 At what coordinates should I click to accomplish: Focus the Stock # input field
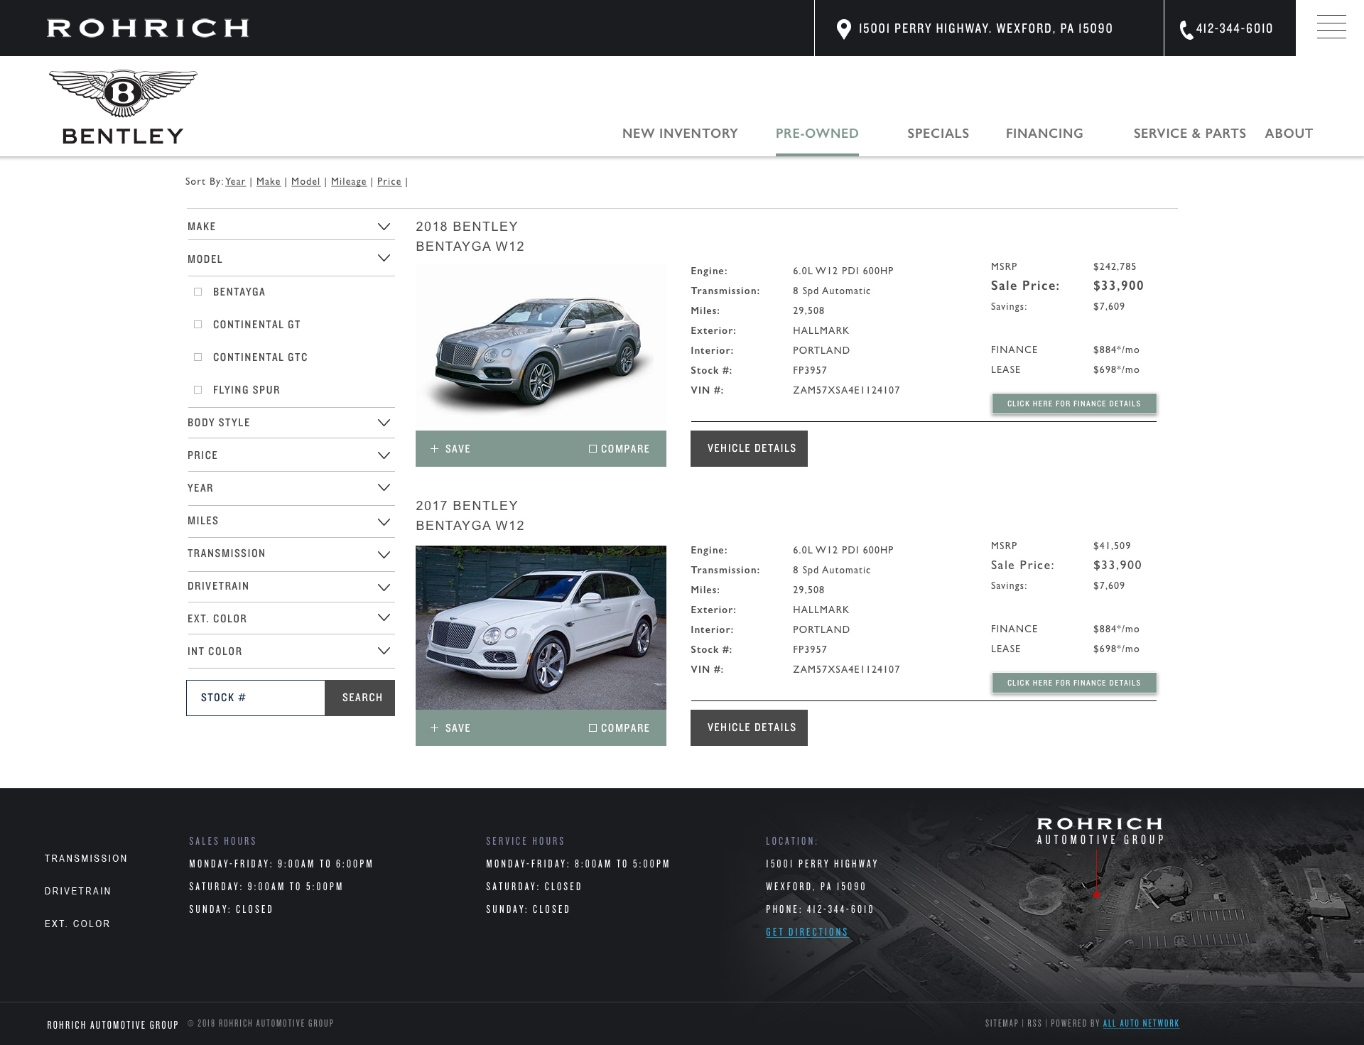coord(256,698)
